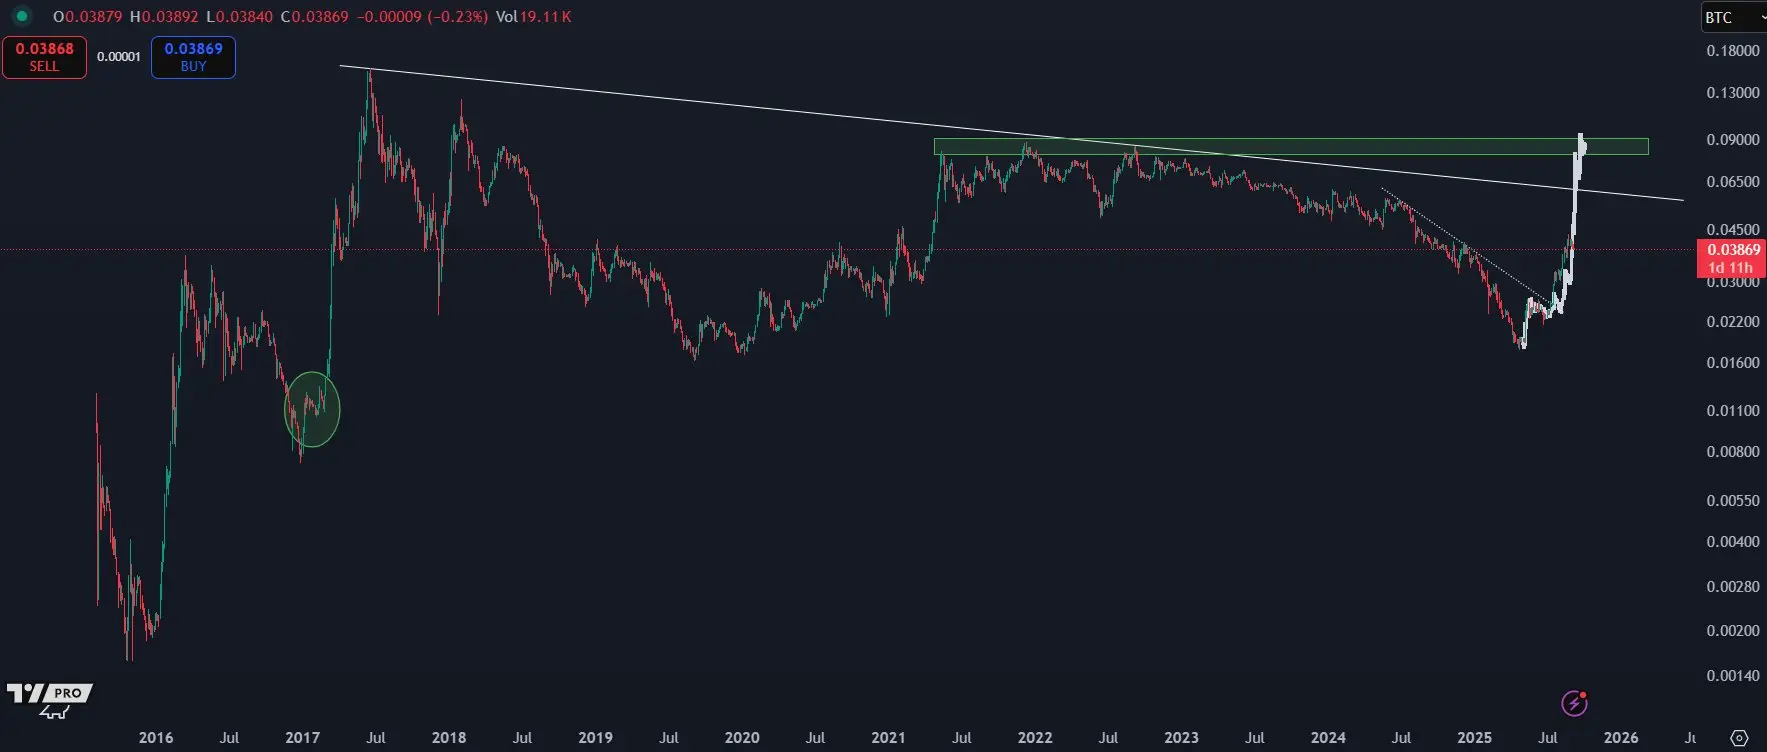This screenshot has height=752, width=1767.
Task: Click the 0.06500 price axis label
Action: pos(1733,182)
